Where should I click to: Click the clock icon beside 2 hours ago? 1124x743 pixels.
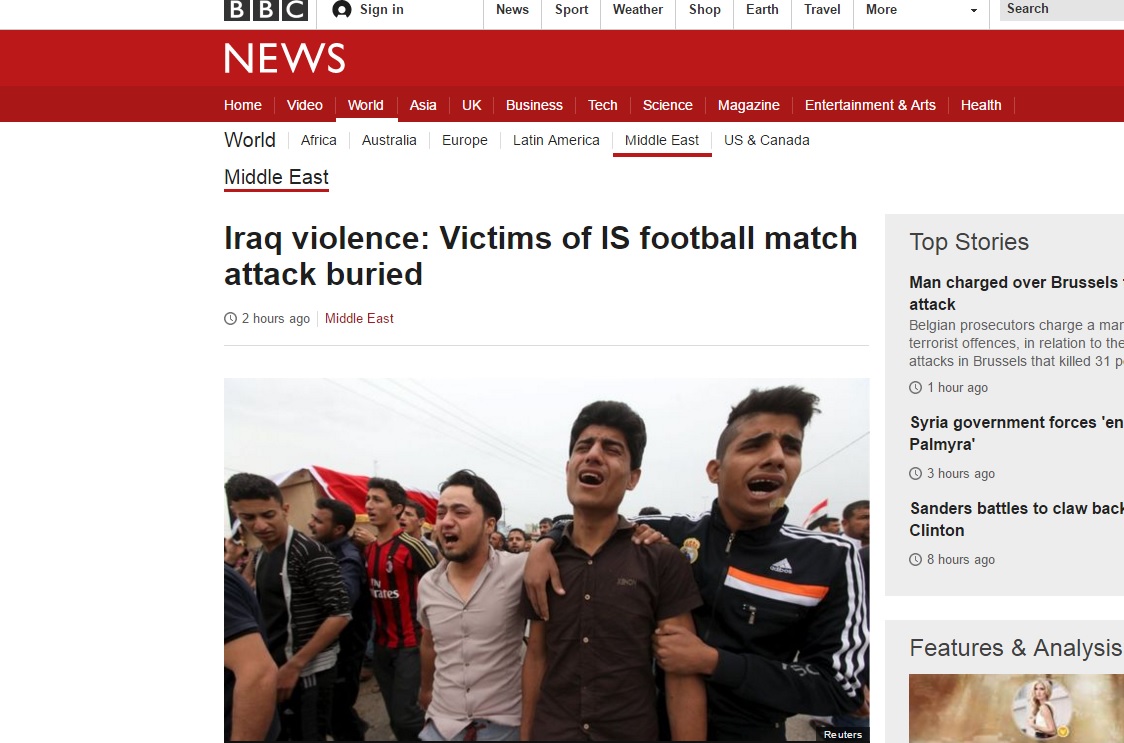point(230,318)
